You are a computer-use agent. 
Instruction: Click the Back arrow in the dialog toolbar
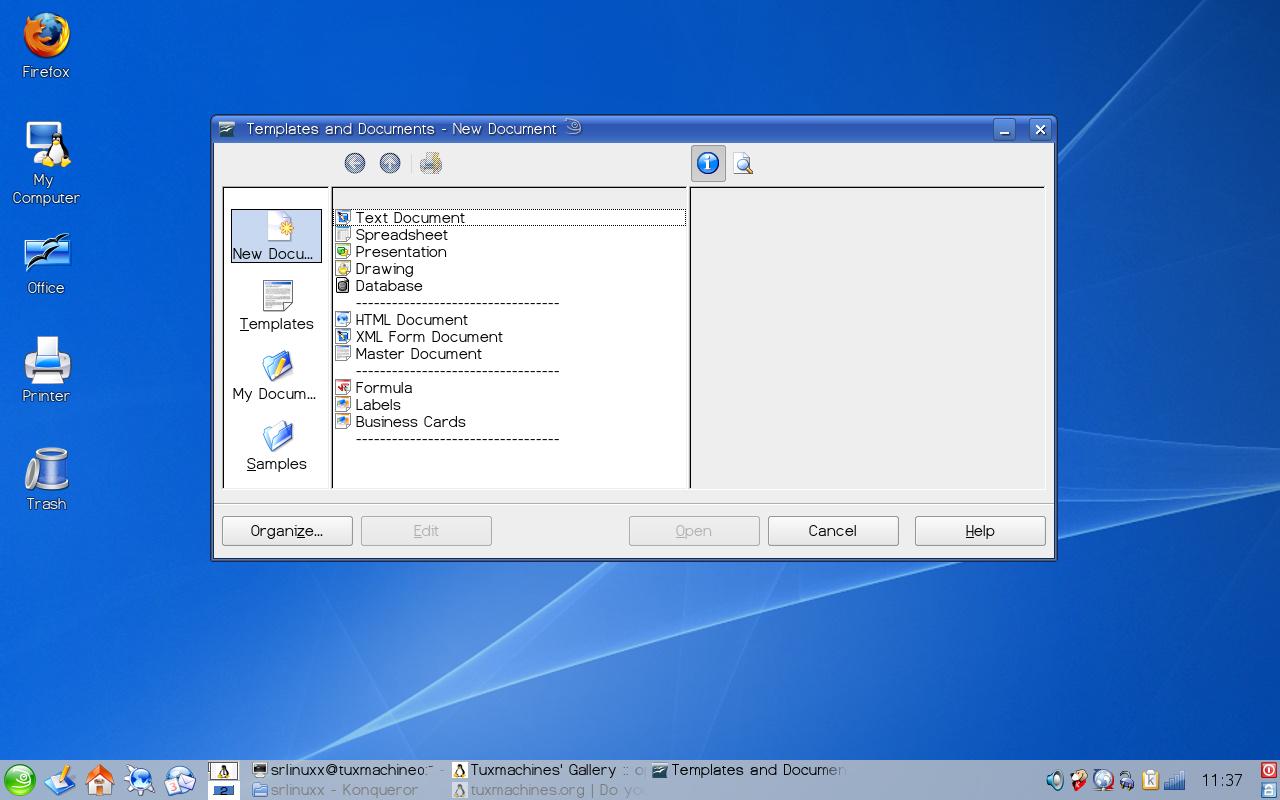(x=355, y=163)
